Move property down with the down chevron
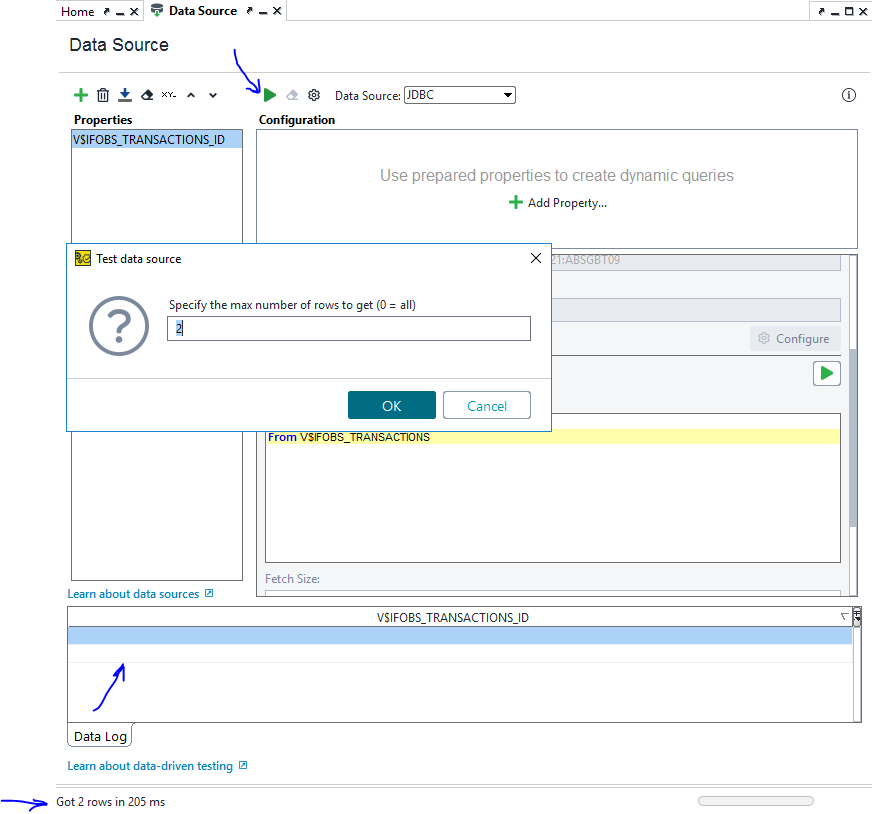This screenshot has width=872, height=814. click(x=213, y=96)
